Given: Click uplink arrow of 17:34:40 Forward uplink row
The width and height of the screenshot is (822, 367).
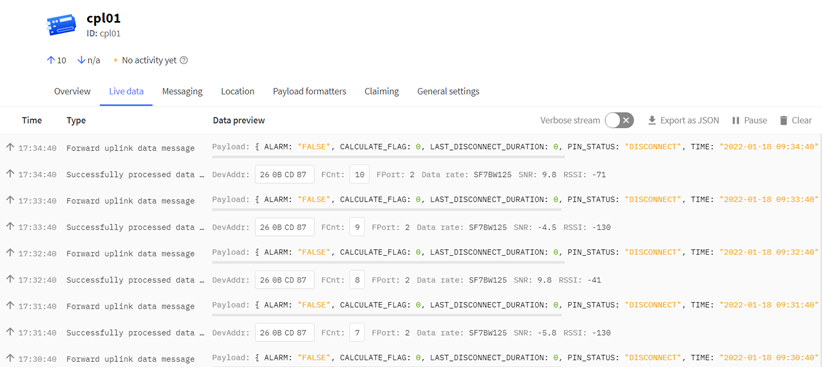Looking at the screenshot, I should click(x=10, y=148).
